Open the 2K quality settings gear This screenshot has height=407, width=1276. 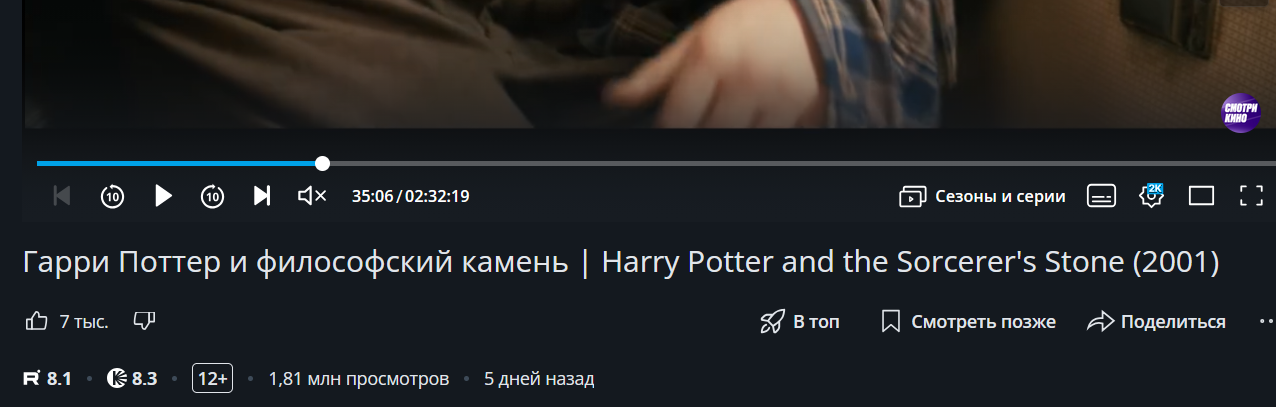click(x=1152, y=195)
